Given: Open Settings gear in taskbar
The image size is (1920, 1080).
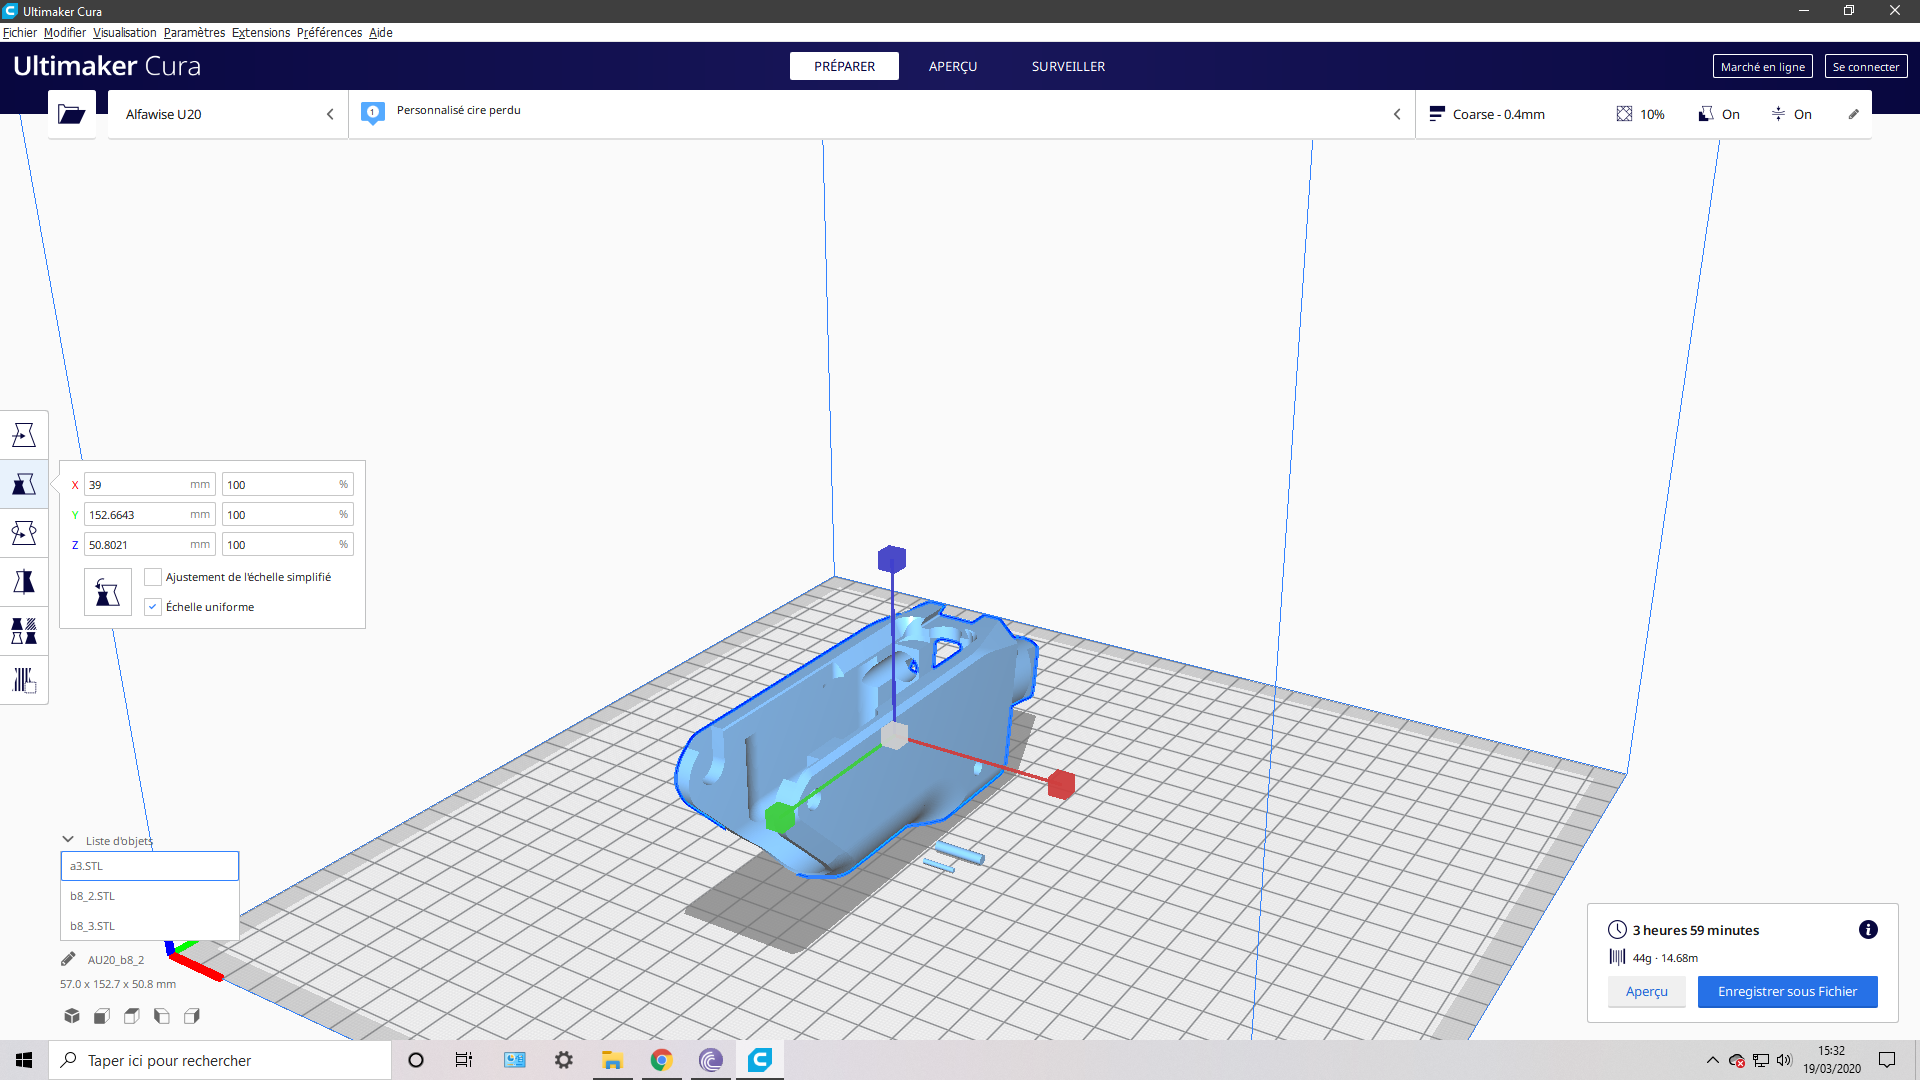Looking at the screenshot, I should (564, 1060).
